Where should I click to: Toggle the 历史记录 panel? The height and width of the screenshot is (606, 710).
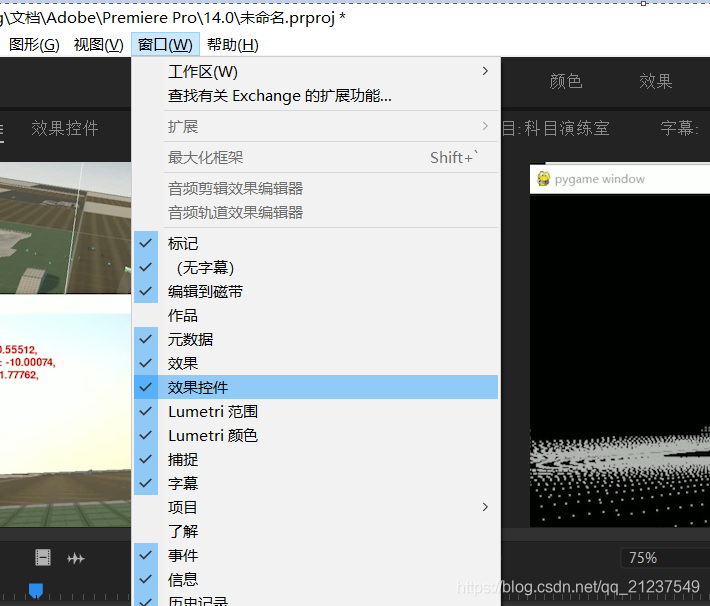click(x=316, y=599)
